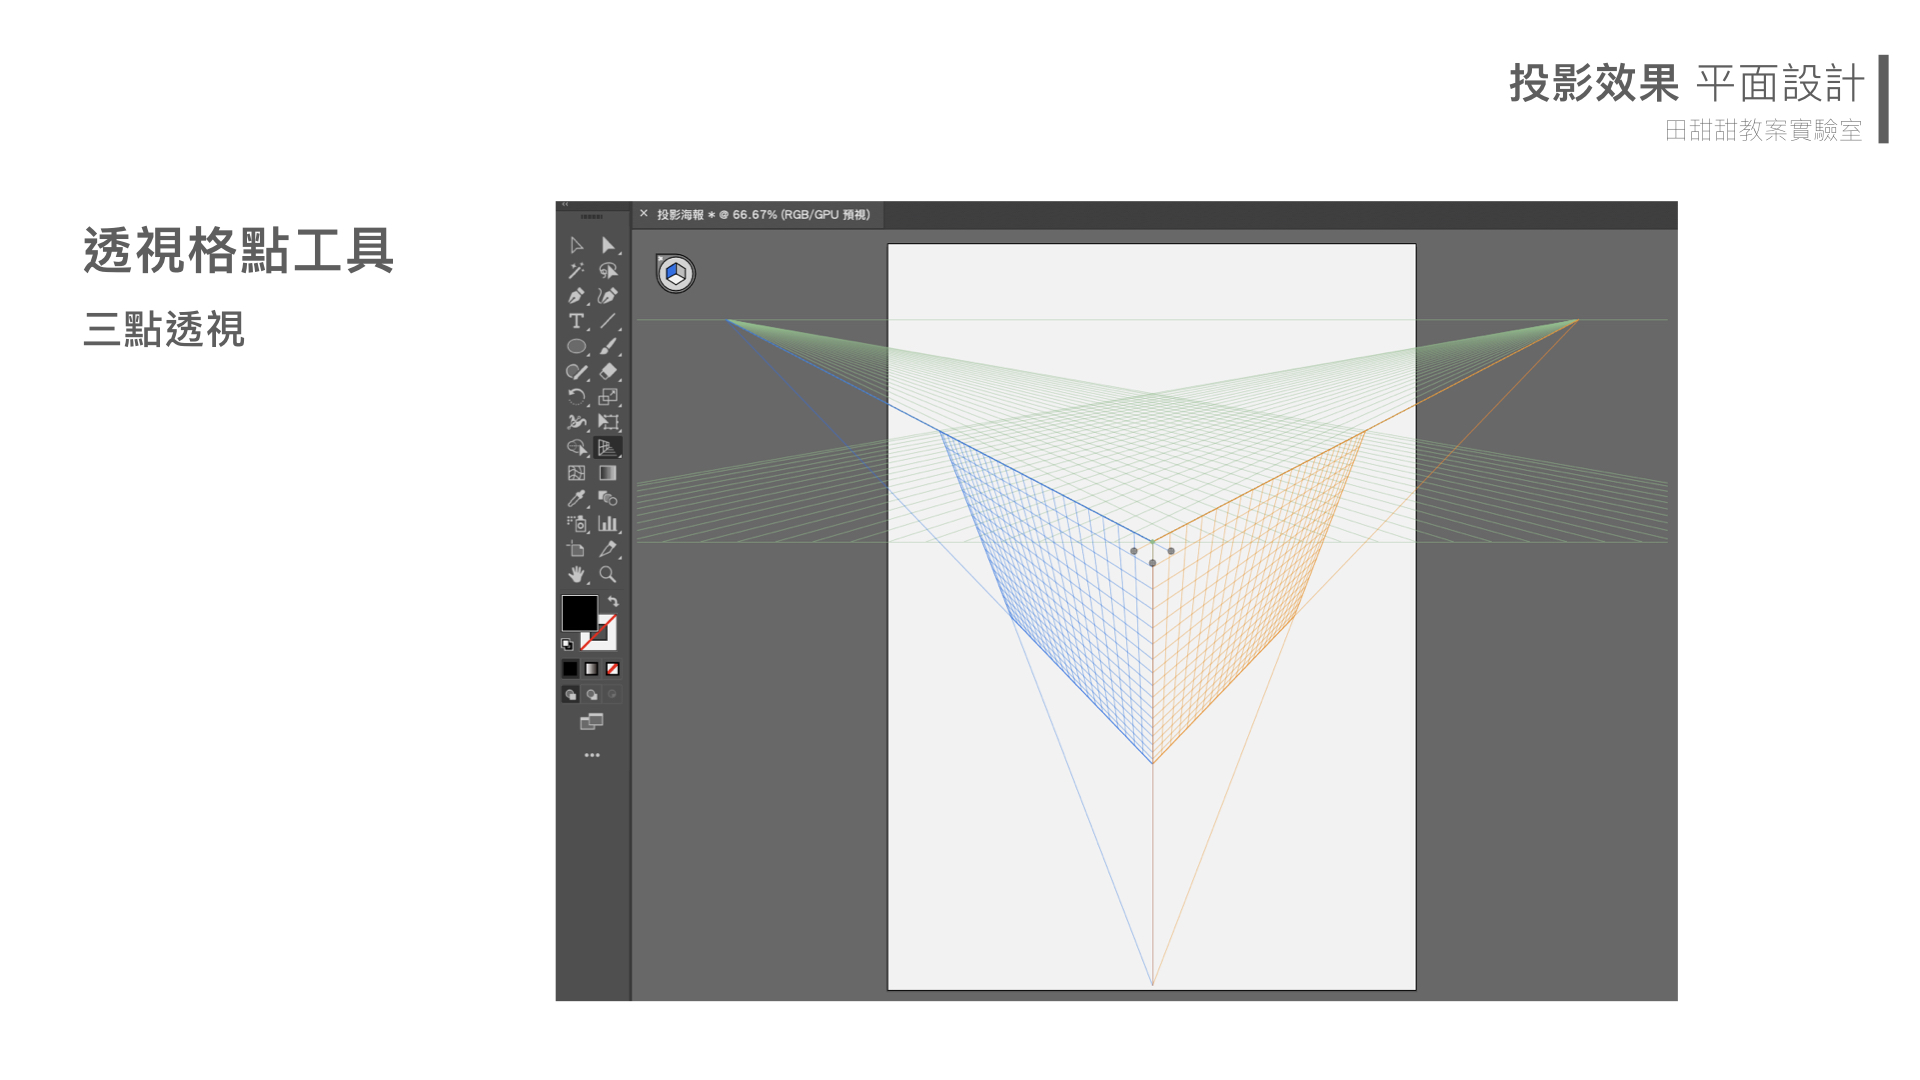Viewport: 1920px width, 1080px height.
Task: Choose the Type tool
Action: pos(576,321)
